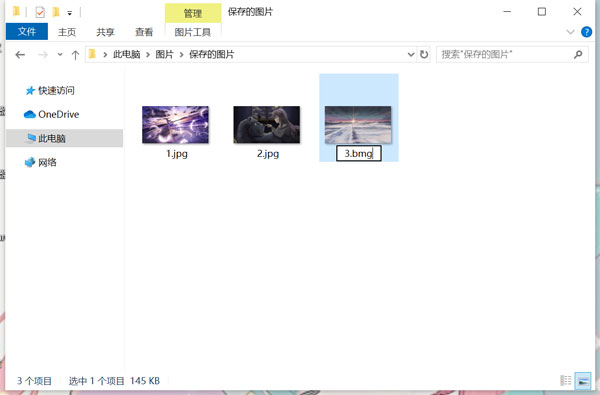Minimize the 保存的图片 window
This screenshot has height=395, width=600.
[507, 12]
